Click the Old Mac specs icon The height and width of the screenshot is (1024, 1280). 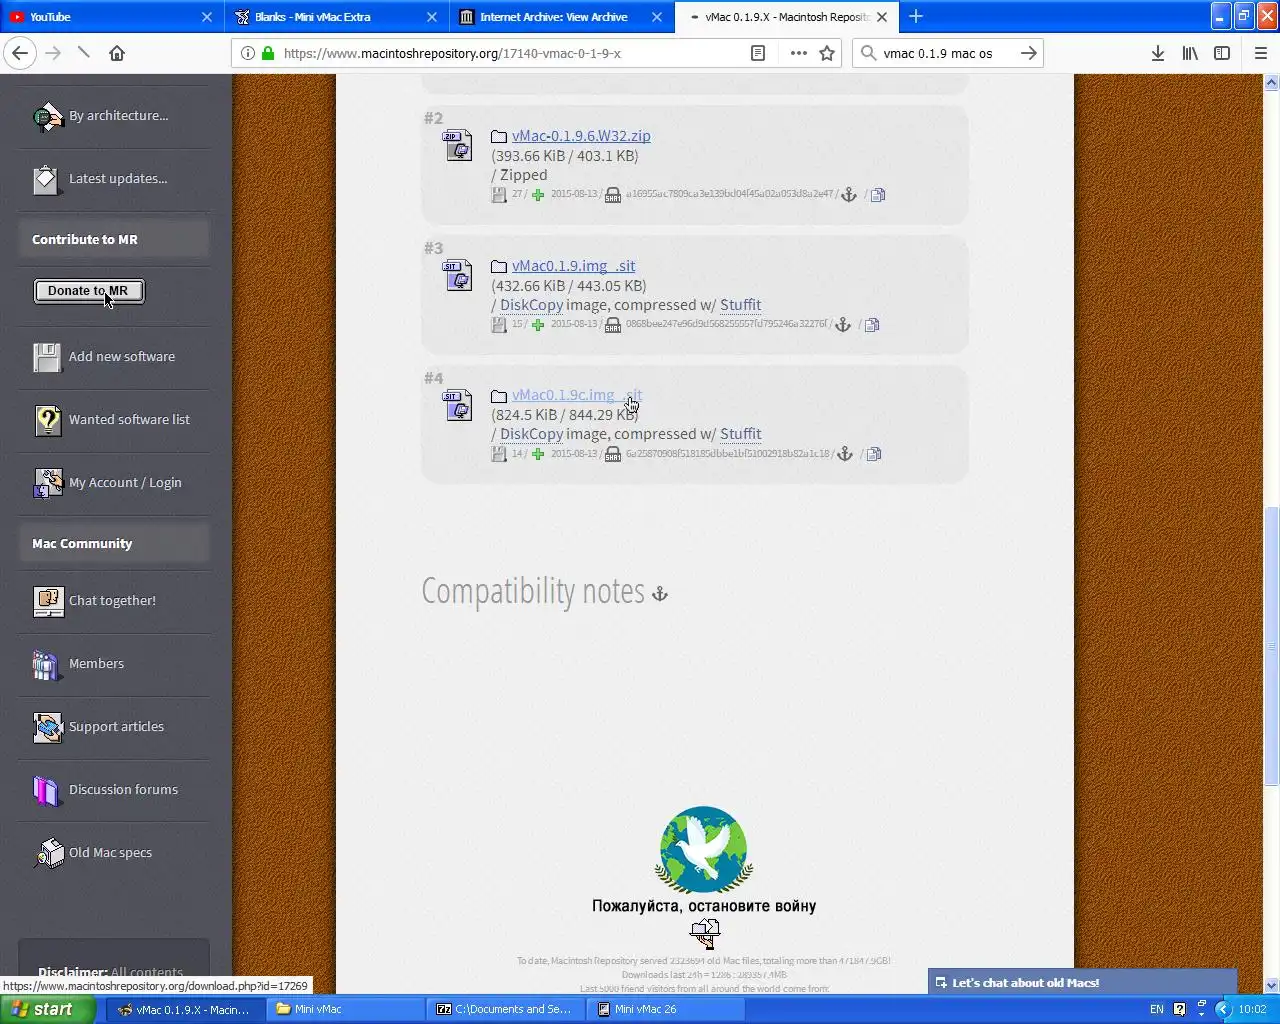point(47,853)
